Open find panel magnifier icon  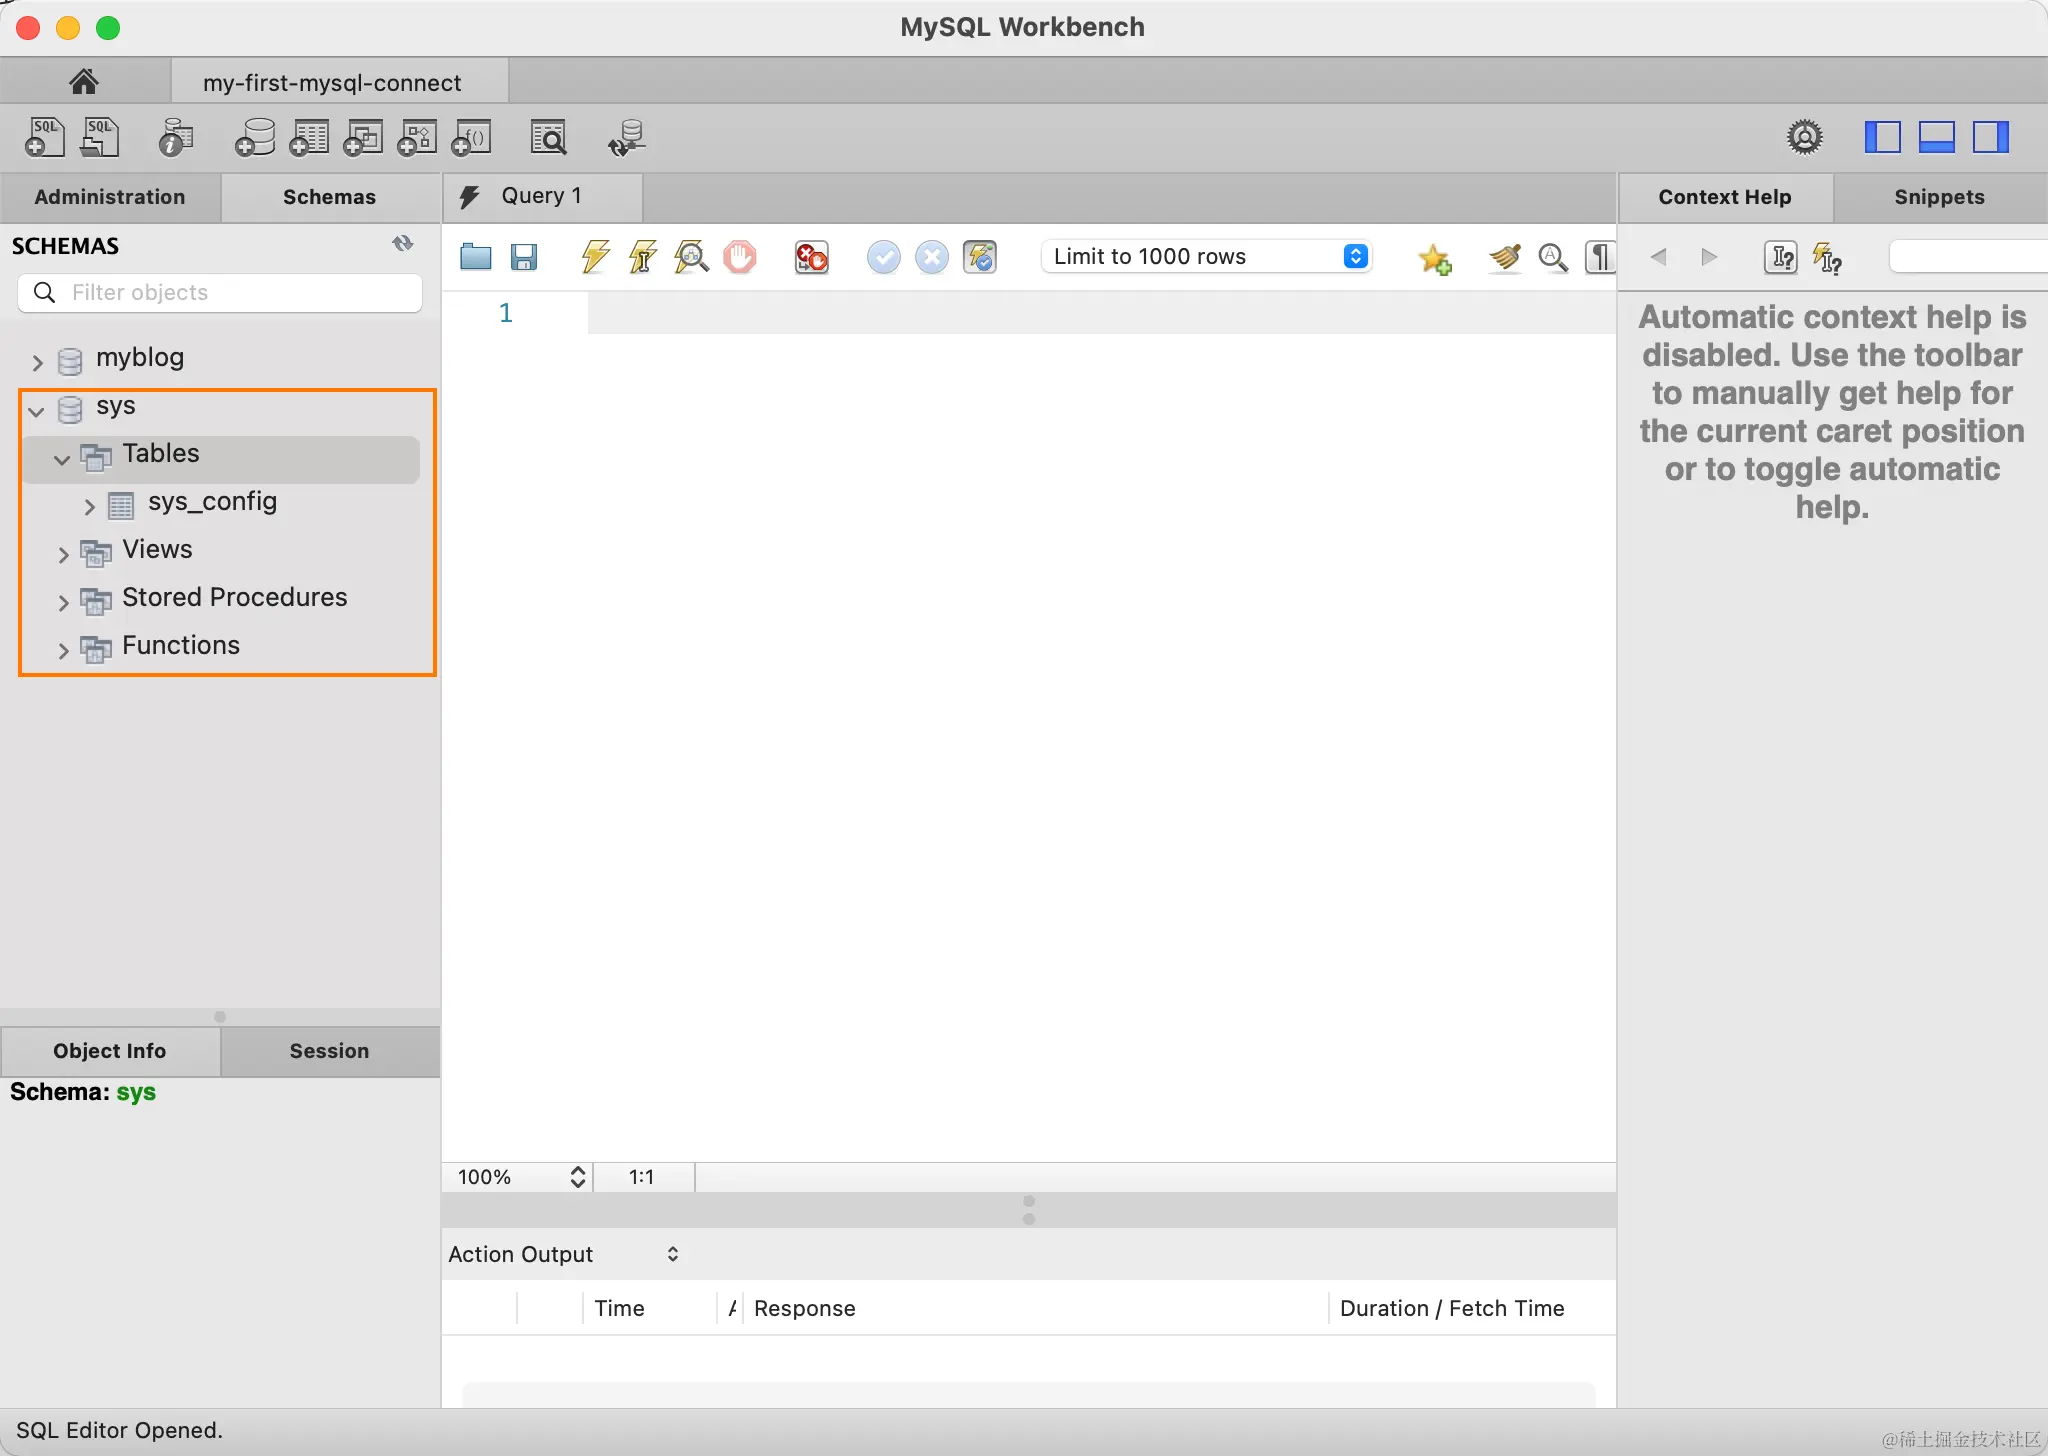point(1553,258)
